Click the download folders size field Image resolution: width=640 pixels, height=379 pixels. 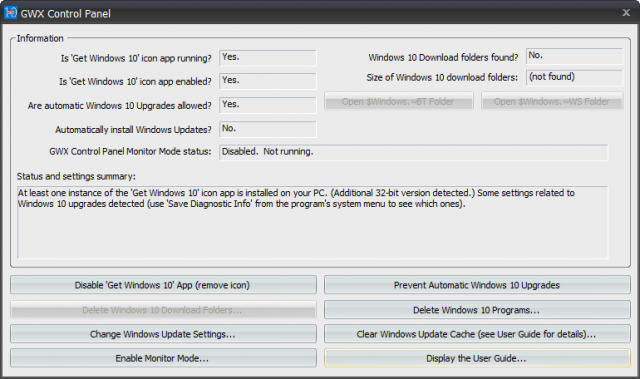574,78
